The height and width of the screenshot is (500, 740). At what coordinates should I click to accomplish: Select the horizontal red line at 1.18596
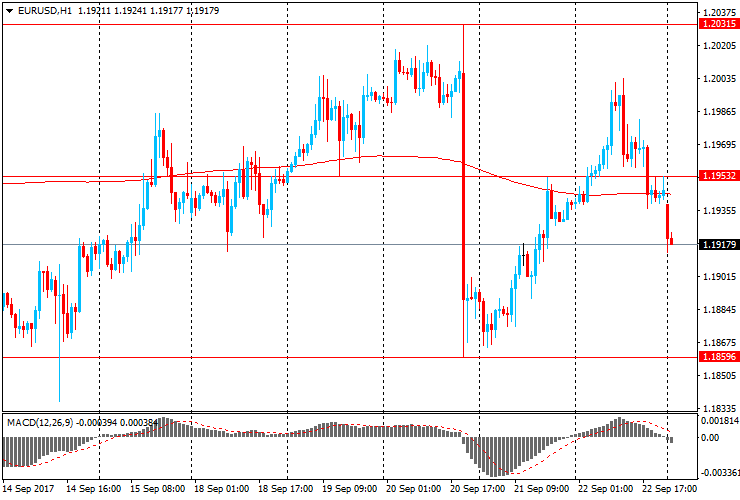(350, 357)
